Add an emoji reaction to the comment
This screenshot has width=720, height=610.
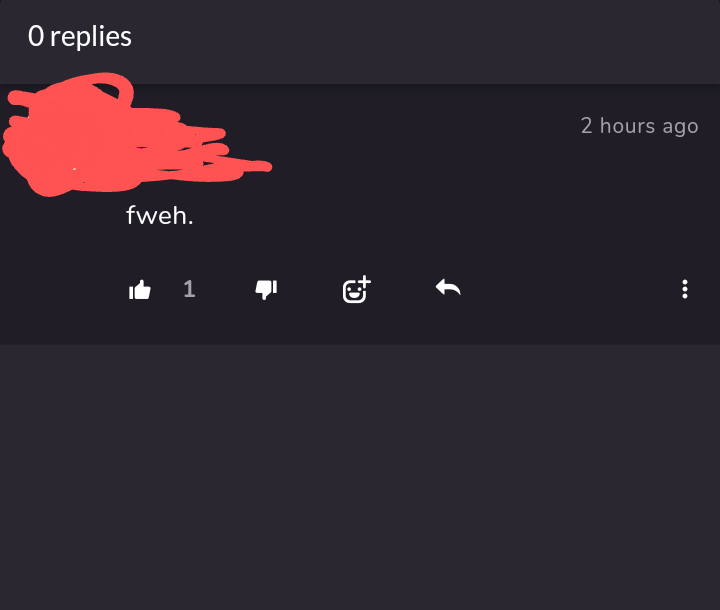coord(356,290)
